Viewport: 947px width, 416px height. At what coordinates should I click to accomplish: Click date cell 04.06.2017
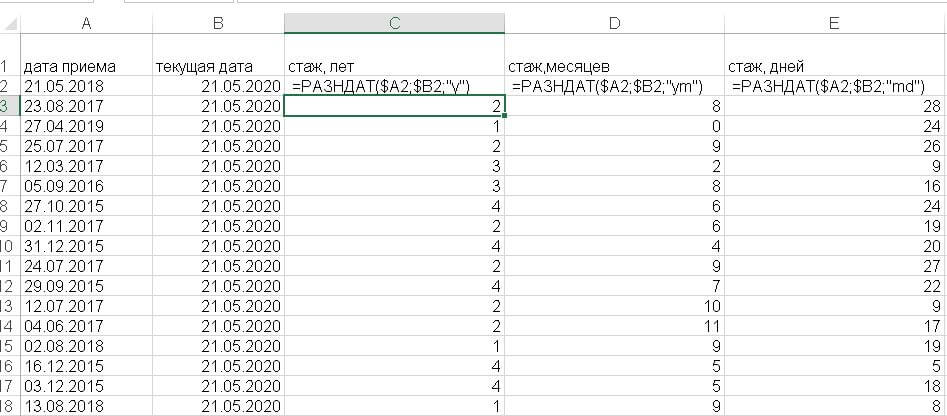point(86,326)
